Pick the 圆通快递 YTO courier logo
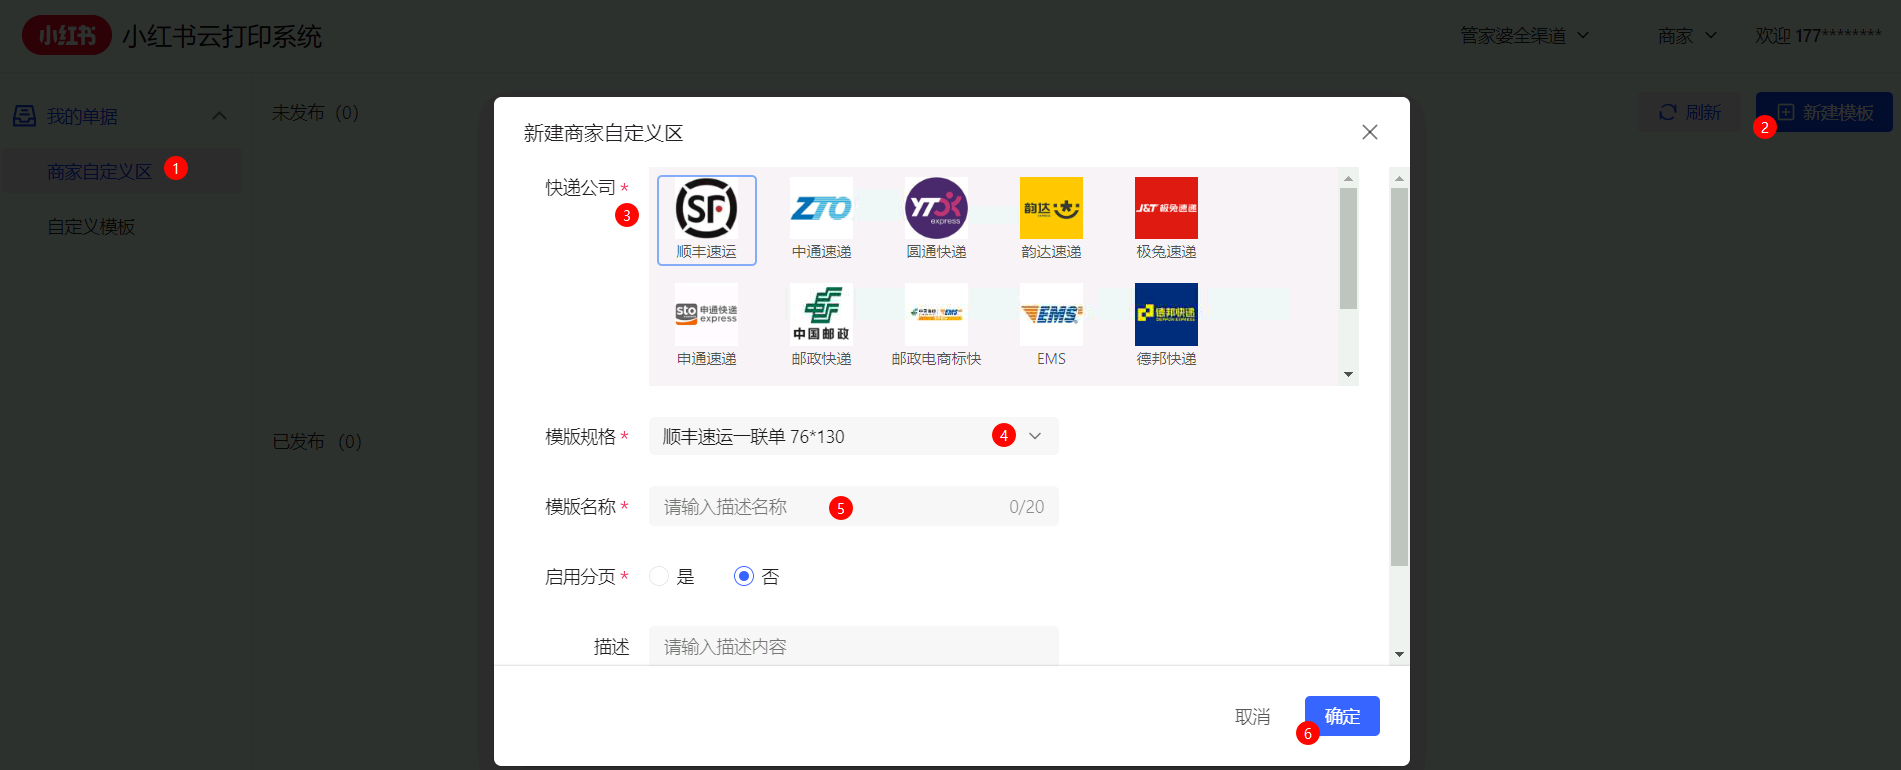The width and height of the screenshot is (1901, 770). pos(936,208)
